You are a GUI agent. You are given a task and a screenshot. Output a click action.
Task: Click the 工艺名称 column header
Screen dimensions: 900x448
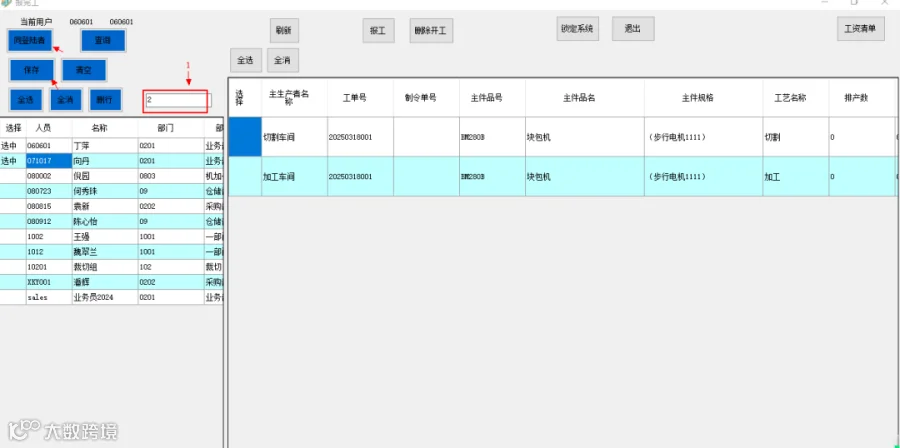pos(796,98)
